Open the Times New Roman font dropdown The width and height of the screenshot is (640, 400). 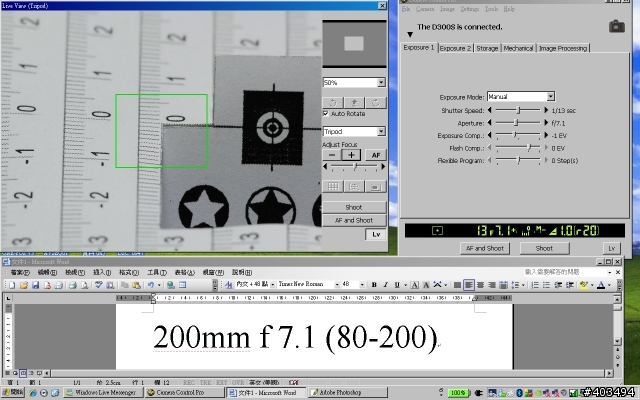(337, 284)
